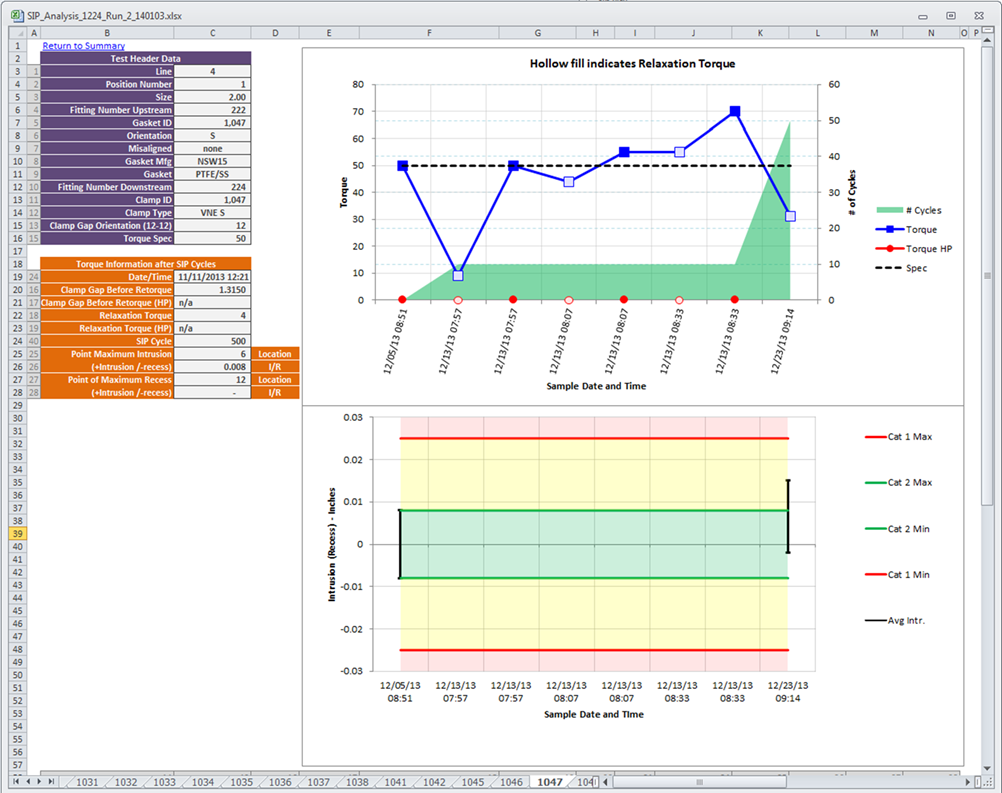Click the 'Sample Date and Time' axis title in torque chart
This screenshot has height=793, width=1002.
coord(596,386)
